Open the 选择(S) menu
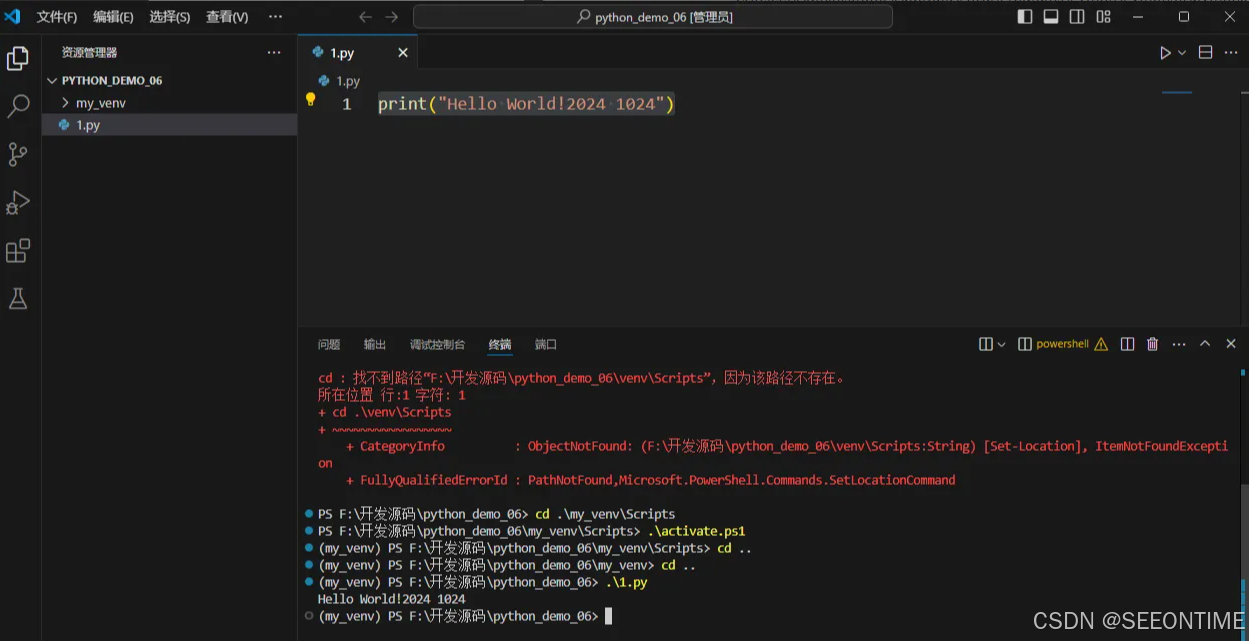The image size is (1249, 641). 169,17
